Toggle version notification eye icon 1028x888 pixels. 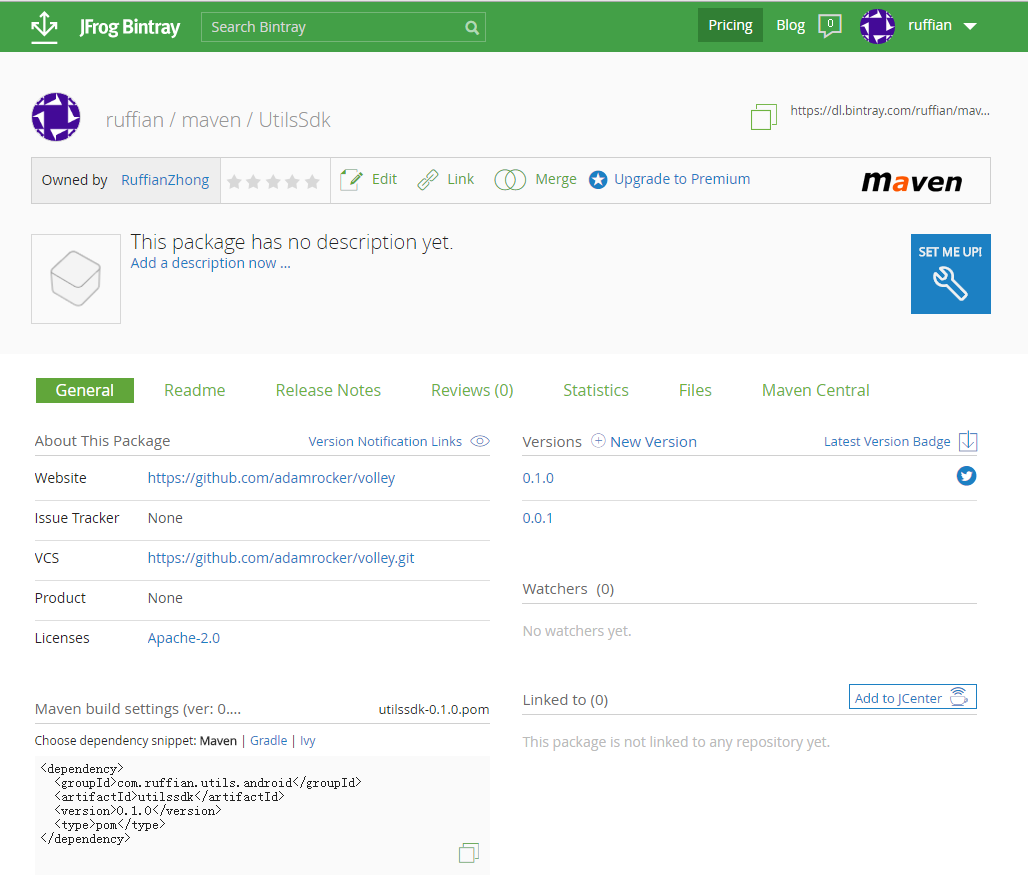coord(480,441)
